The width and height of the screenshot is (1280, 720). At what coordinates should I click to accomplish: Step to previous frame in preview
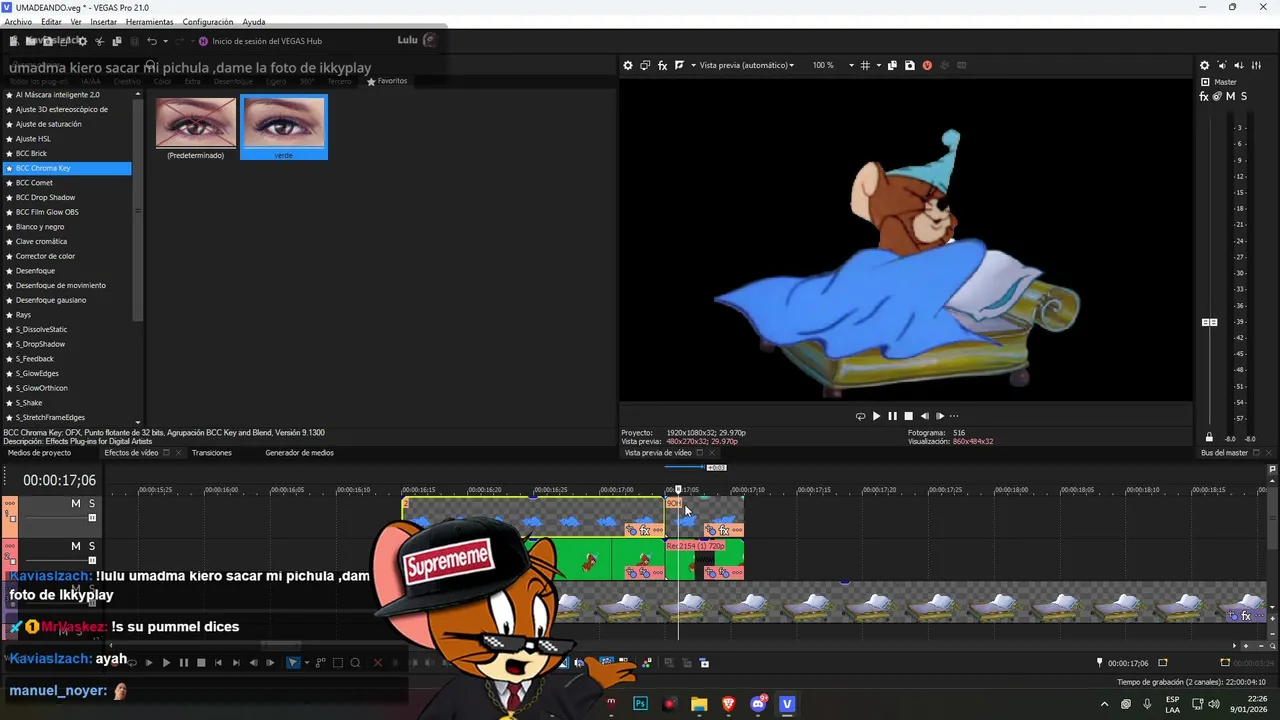pos(924,416)
